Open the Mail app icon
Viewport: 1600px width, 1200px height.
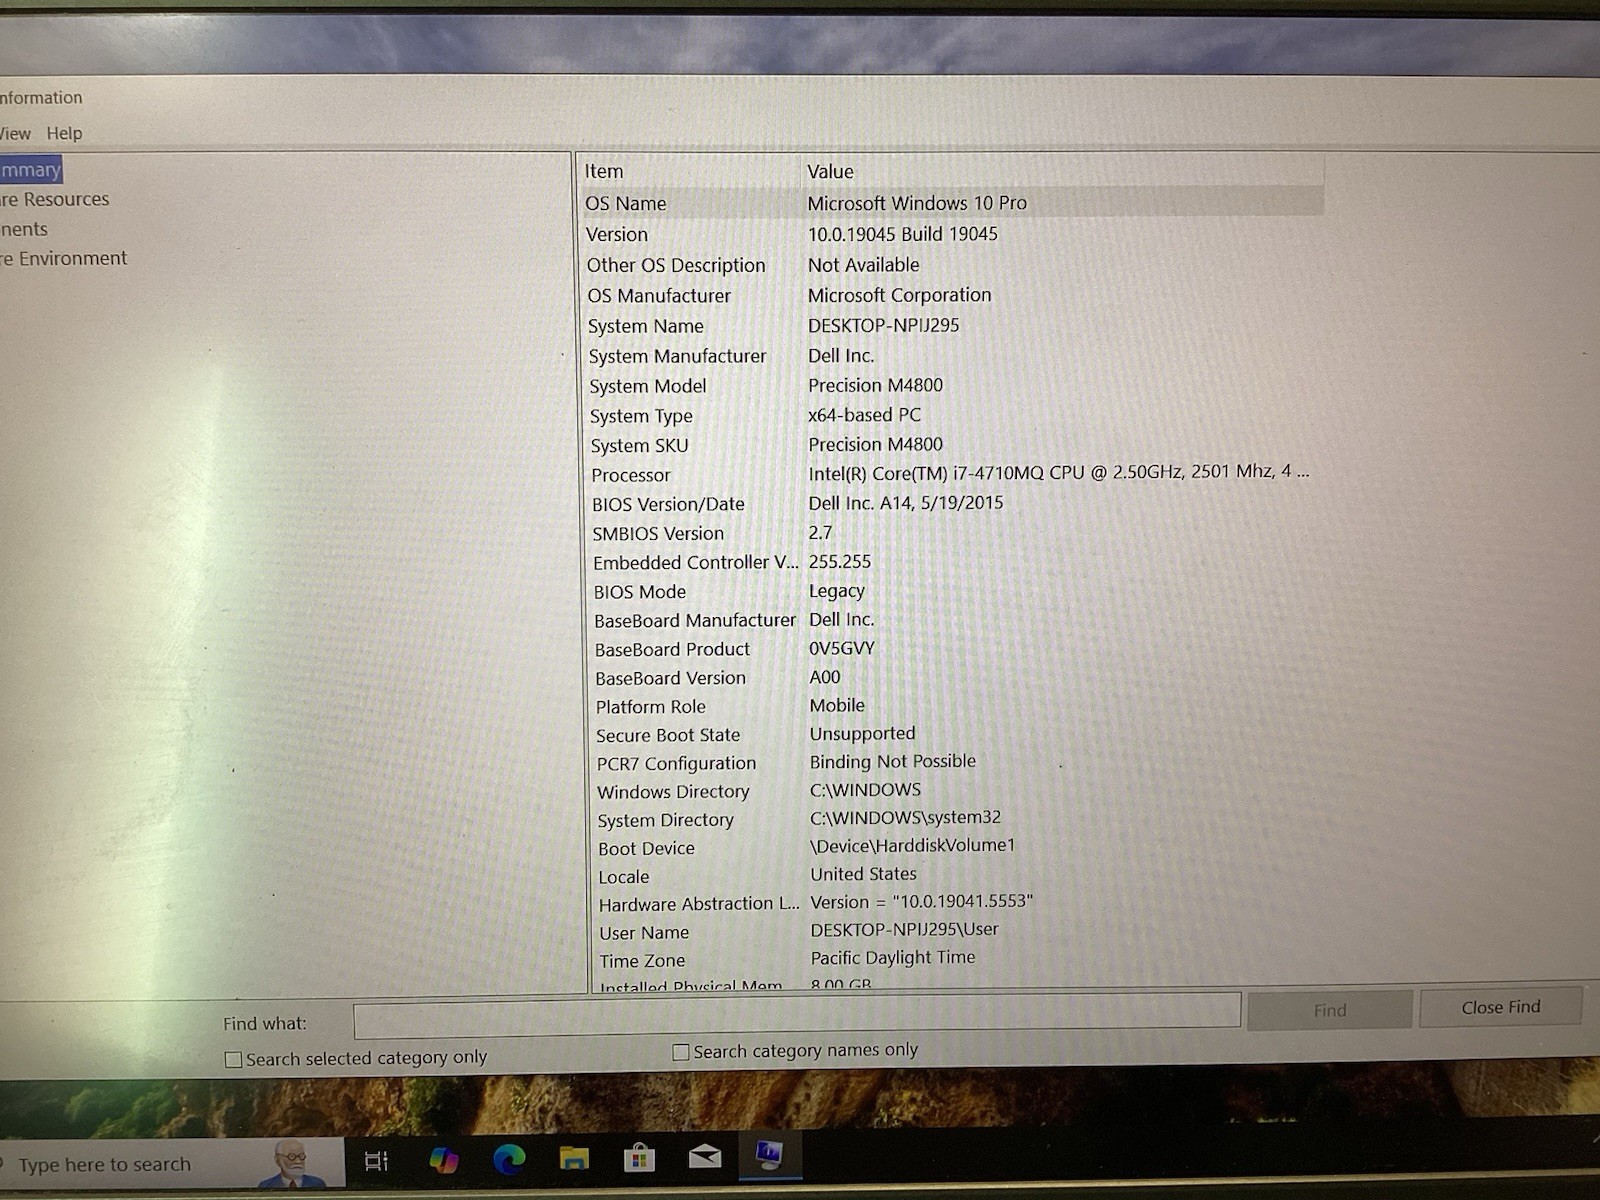coord(705,1157)
